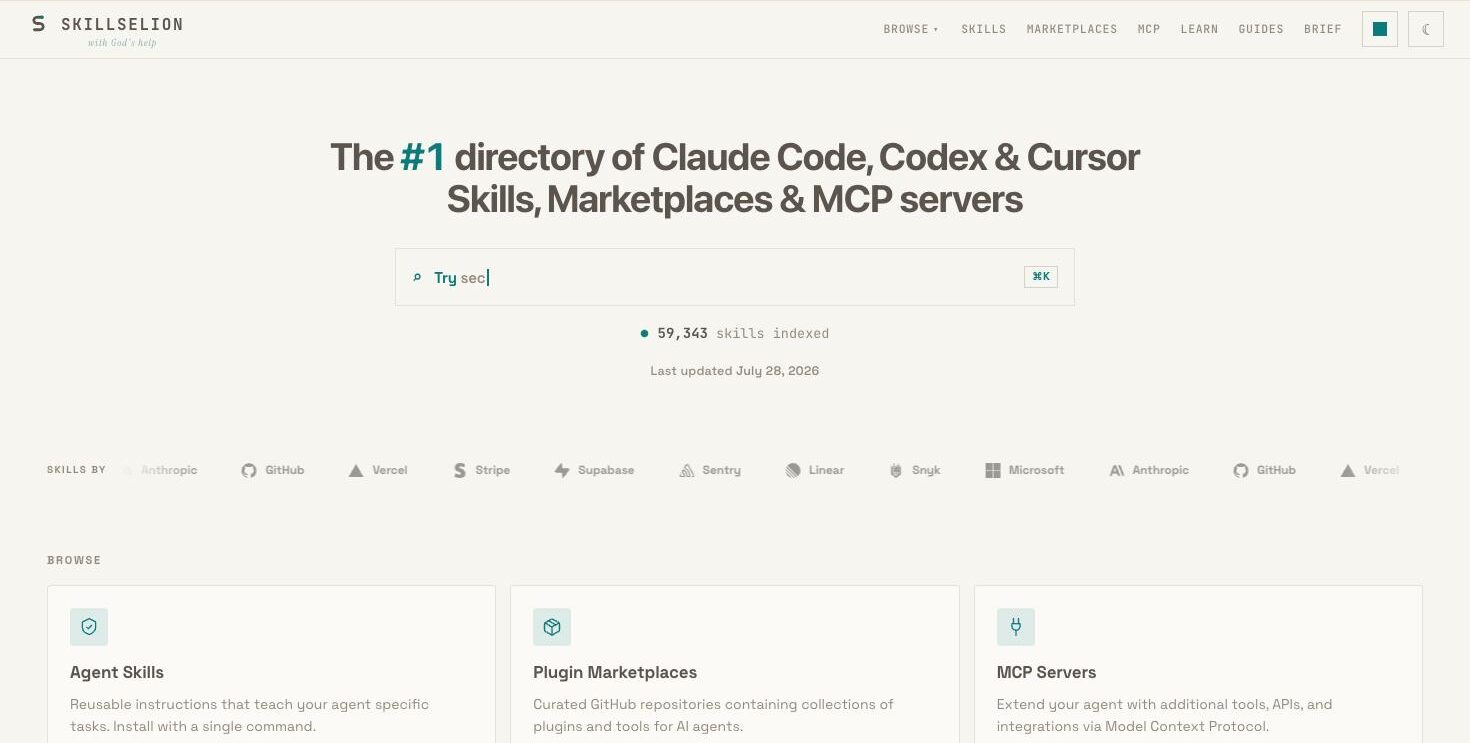Click the SKILLSELION brand name
The height and width of the screenshot is (743, 1470).
(x=122, y=24)
